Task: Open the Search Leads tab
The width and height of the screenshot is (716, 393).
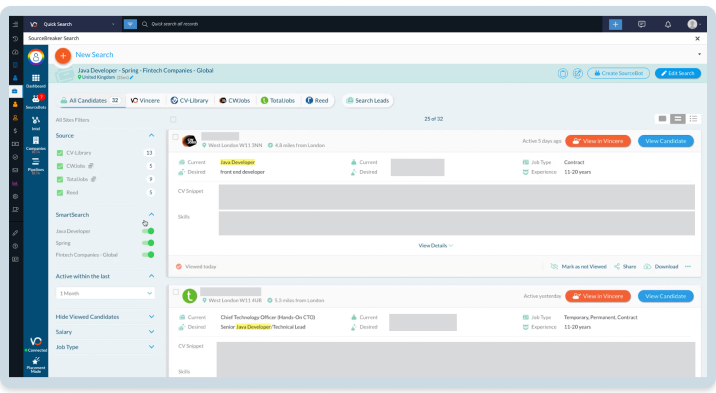Action: (x=368, y=100)
